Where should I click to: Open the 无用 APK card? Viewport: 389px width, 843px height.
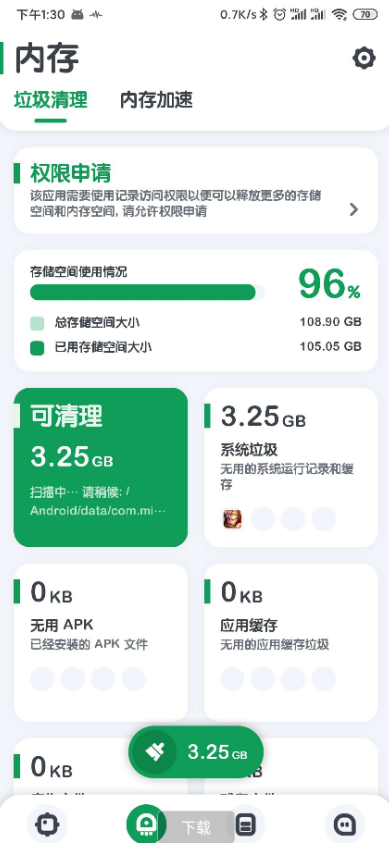[100, 642]
